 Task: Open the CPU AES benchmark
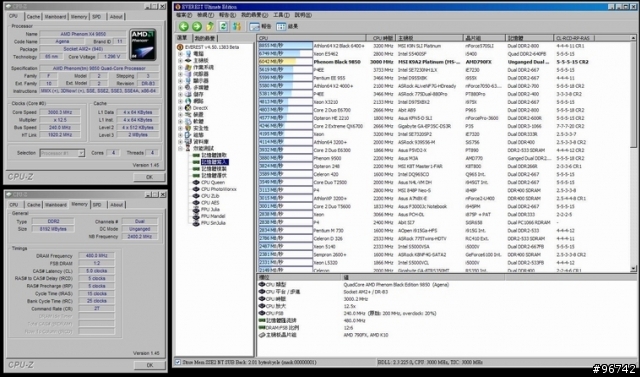tap(206, 203)
